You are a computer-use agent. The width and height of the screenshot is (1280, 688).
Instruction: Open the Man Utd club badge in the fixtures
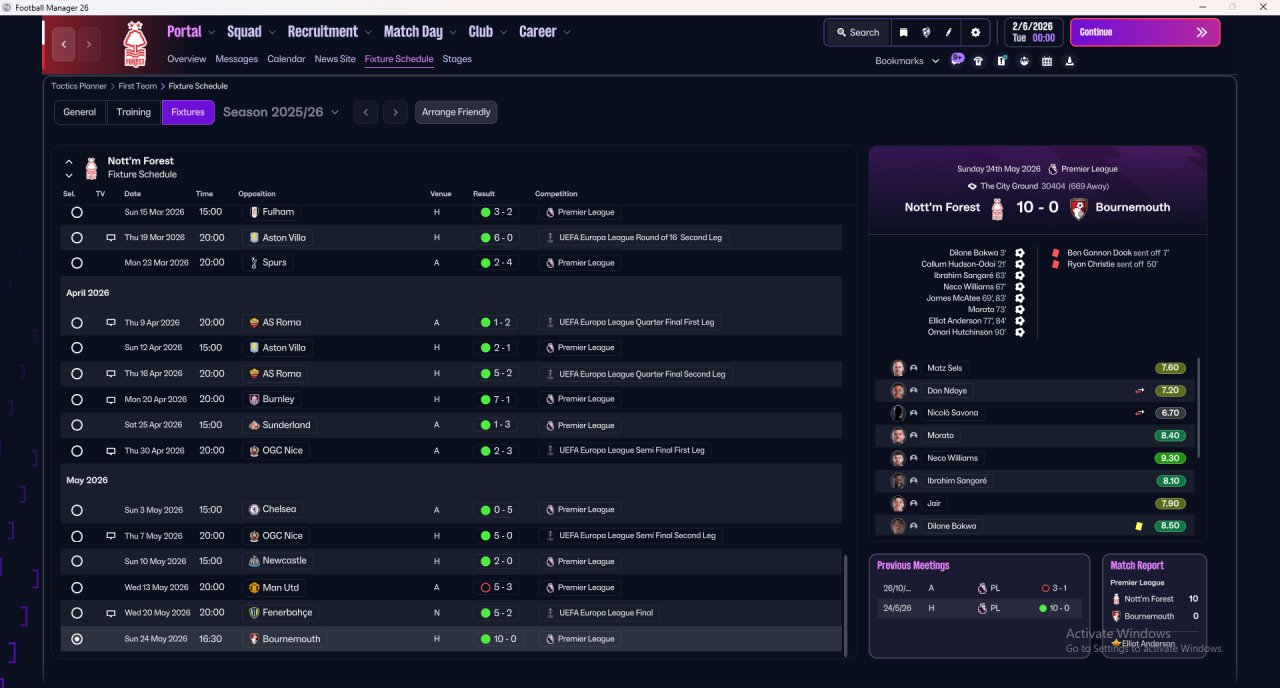tap(253, 588)
